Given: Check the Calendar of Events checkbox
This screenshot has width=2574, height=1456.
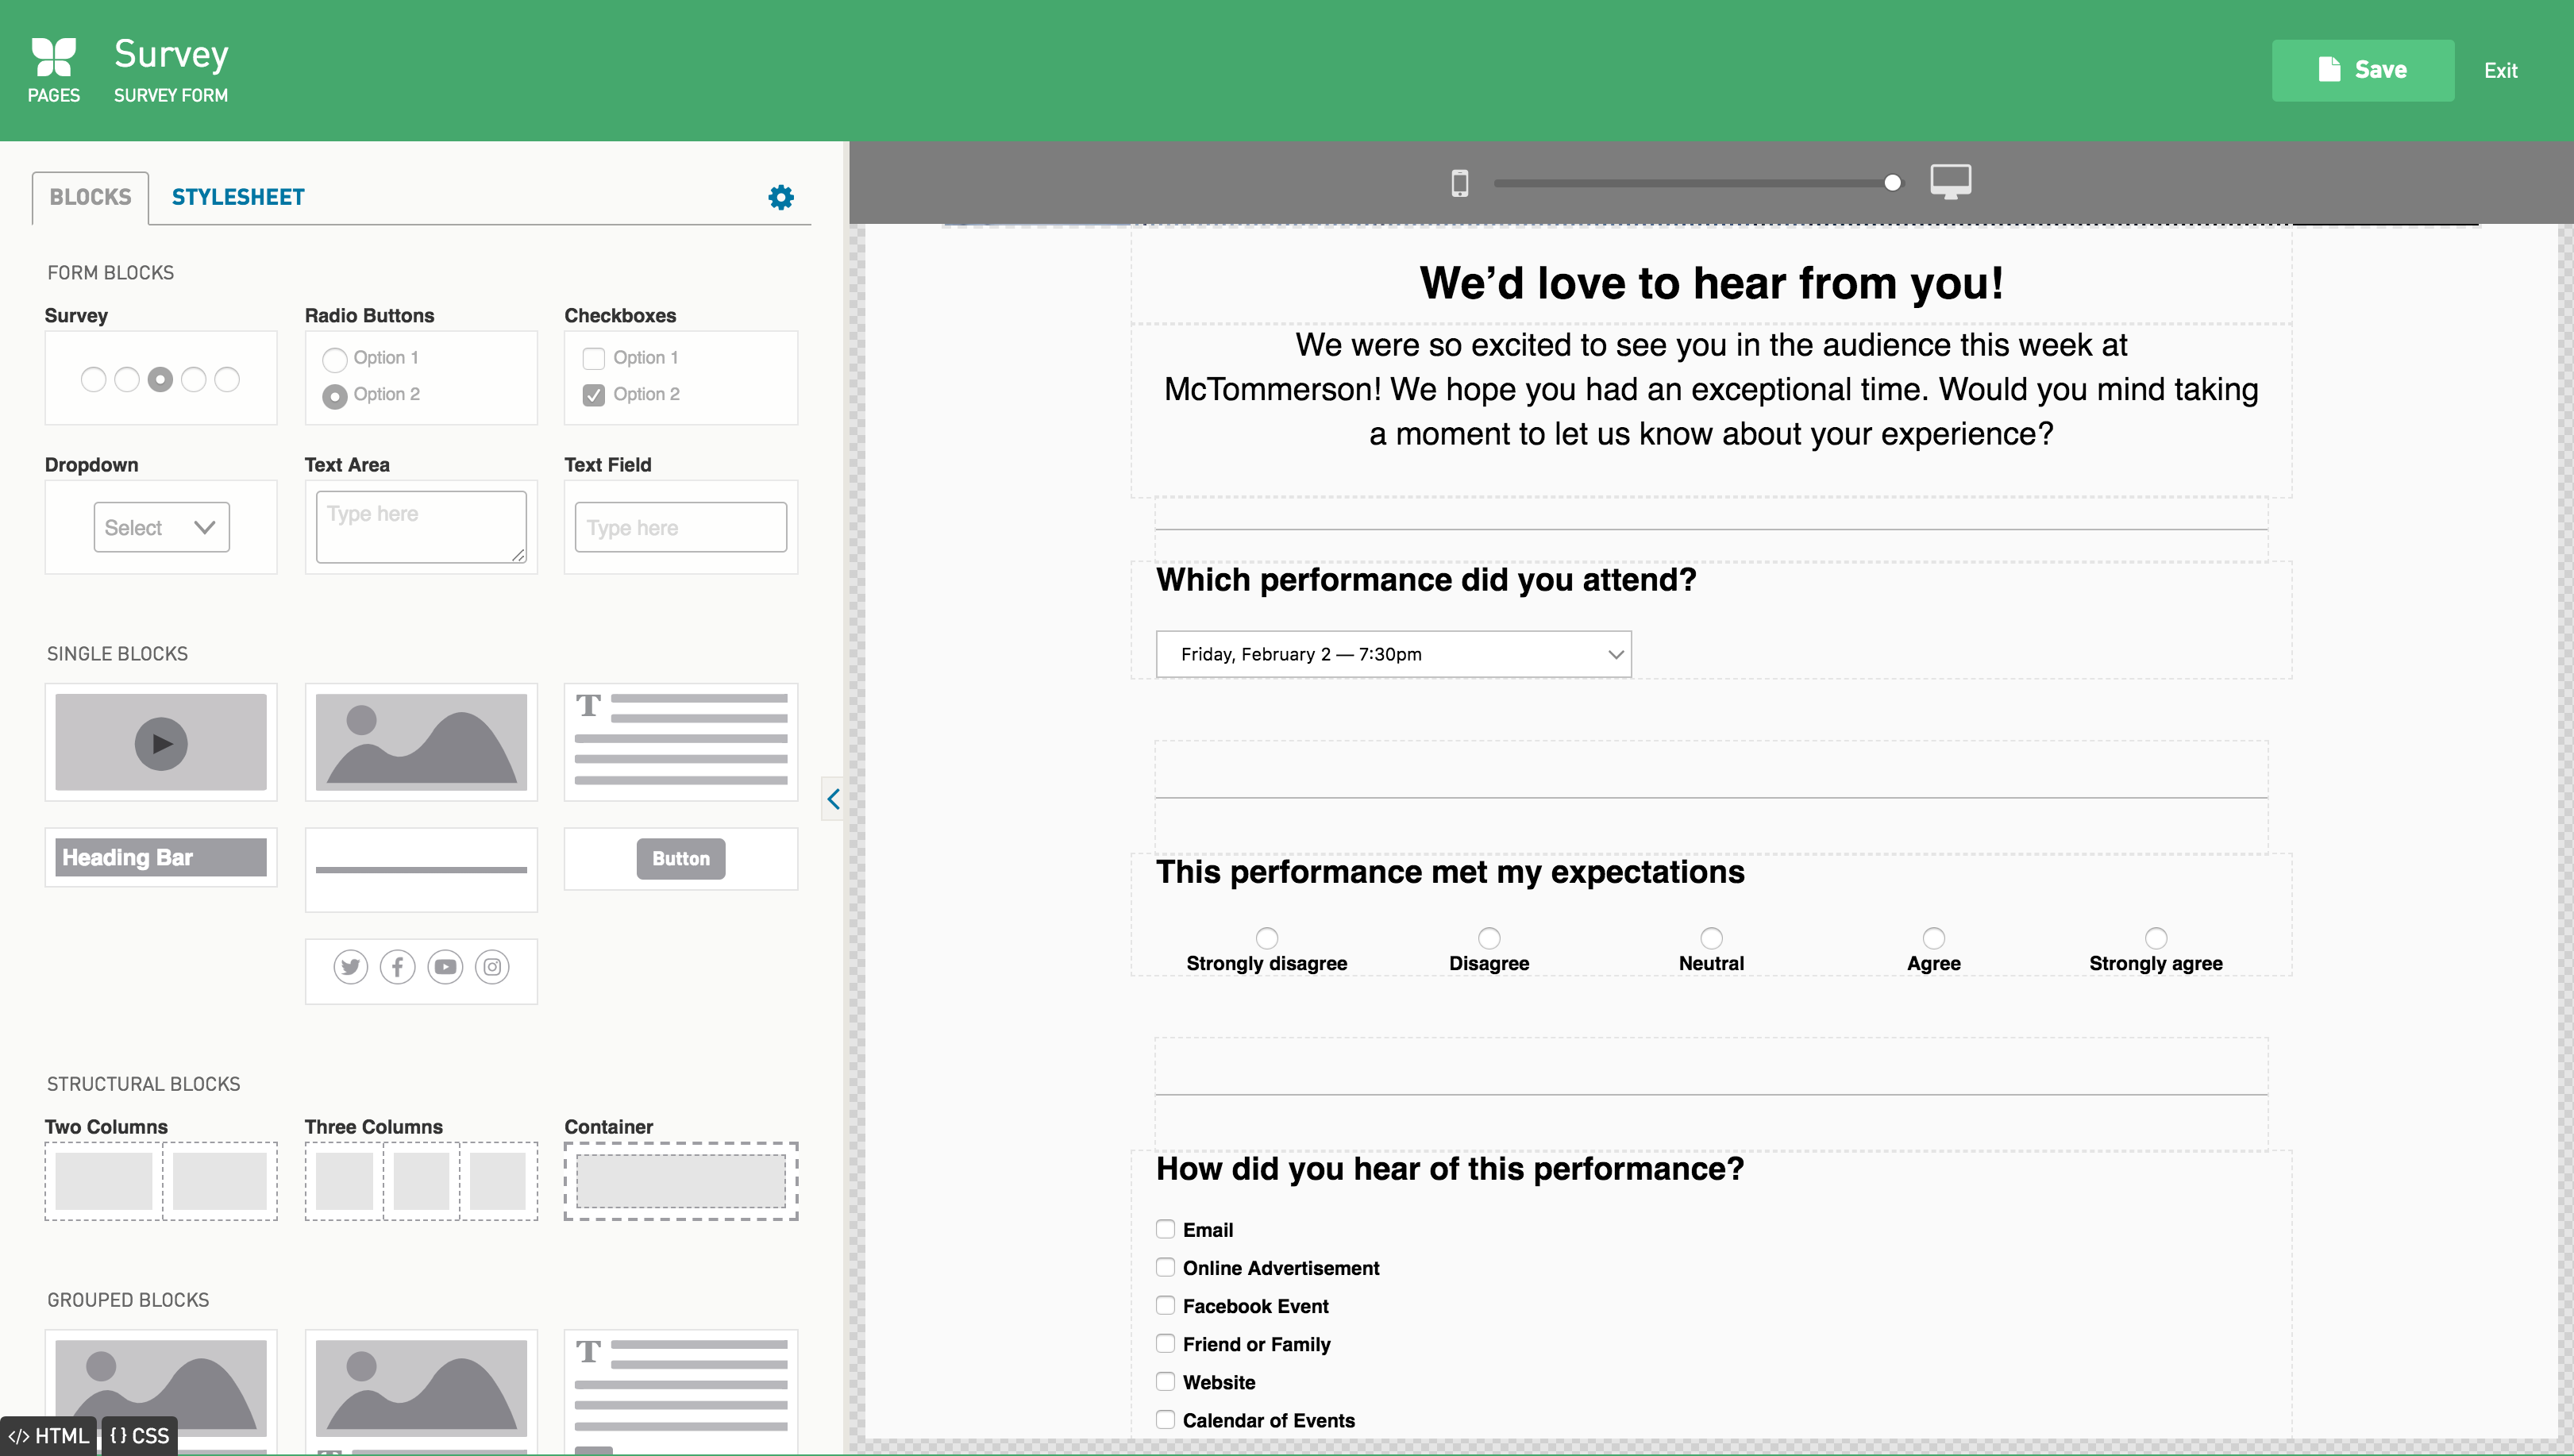Looking at the screenshot, I should coord(1165,1419).
